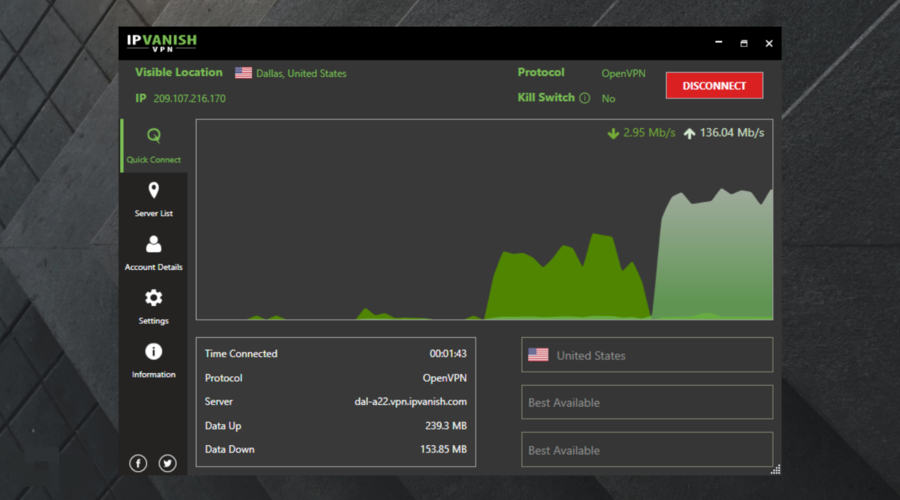Click the upload speed arrow icon
Image resolution: width=900 pixels, height=500 pixels.
tap(689, 133)
